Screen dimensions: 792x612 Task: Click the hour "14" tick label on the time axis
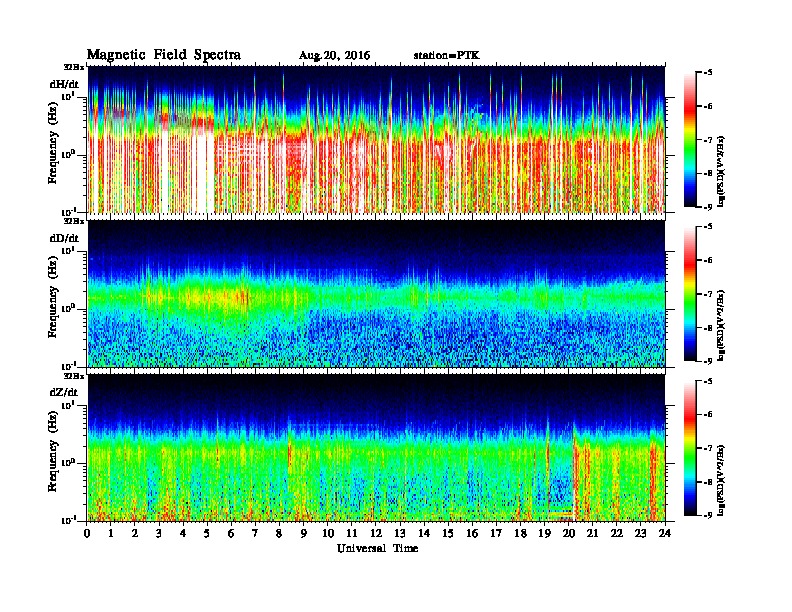pos(424,533)
